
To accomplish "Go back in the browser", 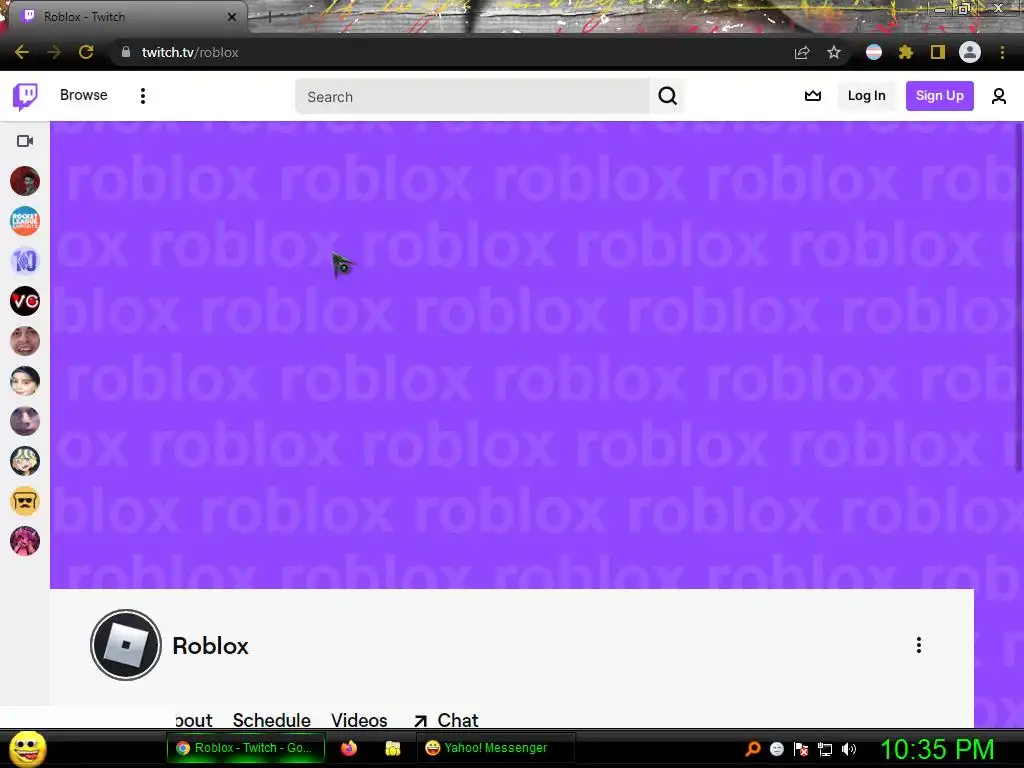I will pos(22,52).
